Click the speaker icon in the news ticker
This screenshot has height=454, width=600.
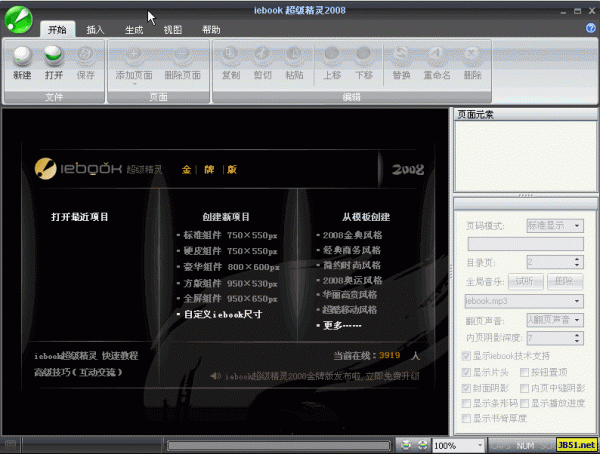click(215, 376)
